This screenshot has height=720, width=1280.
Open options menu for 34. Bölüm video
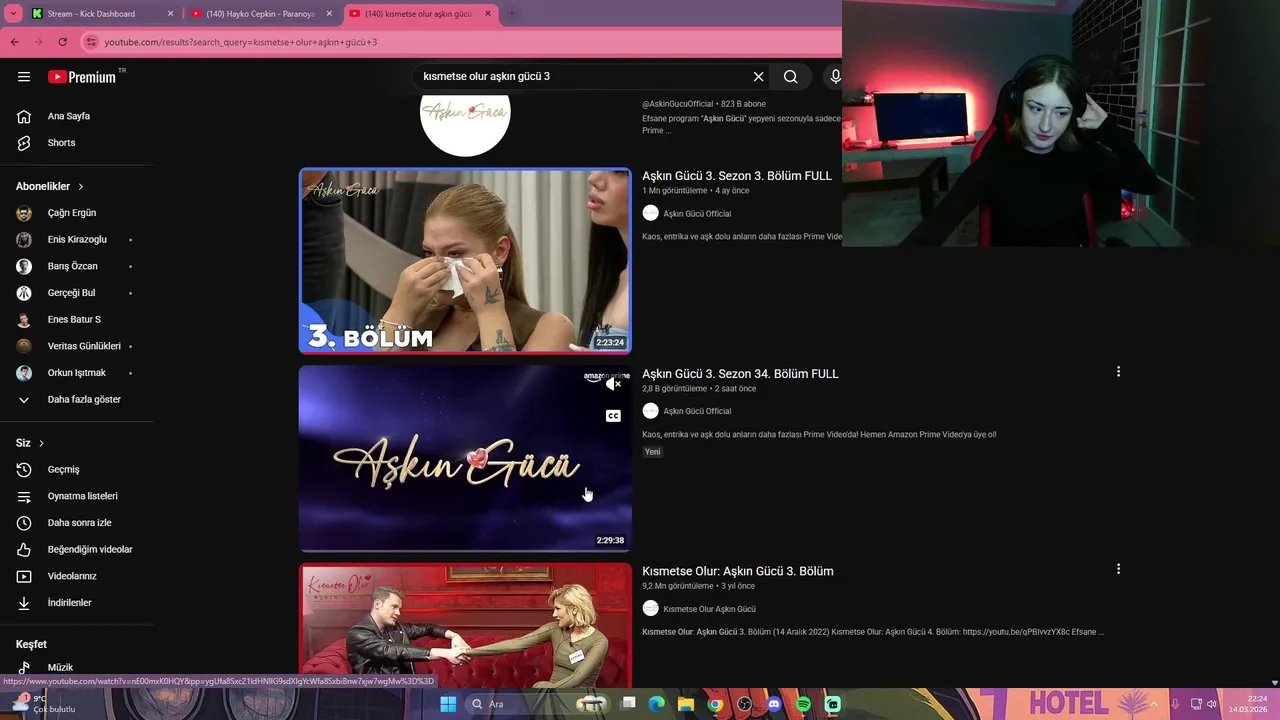(1118, 371)
